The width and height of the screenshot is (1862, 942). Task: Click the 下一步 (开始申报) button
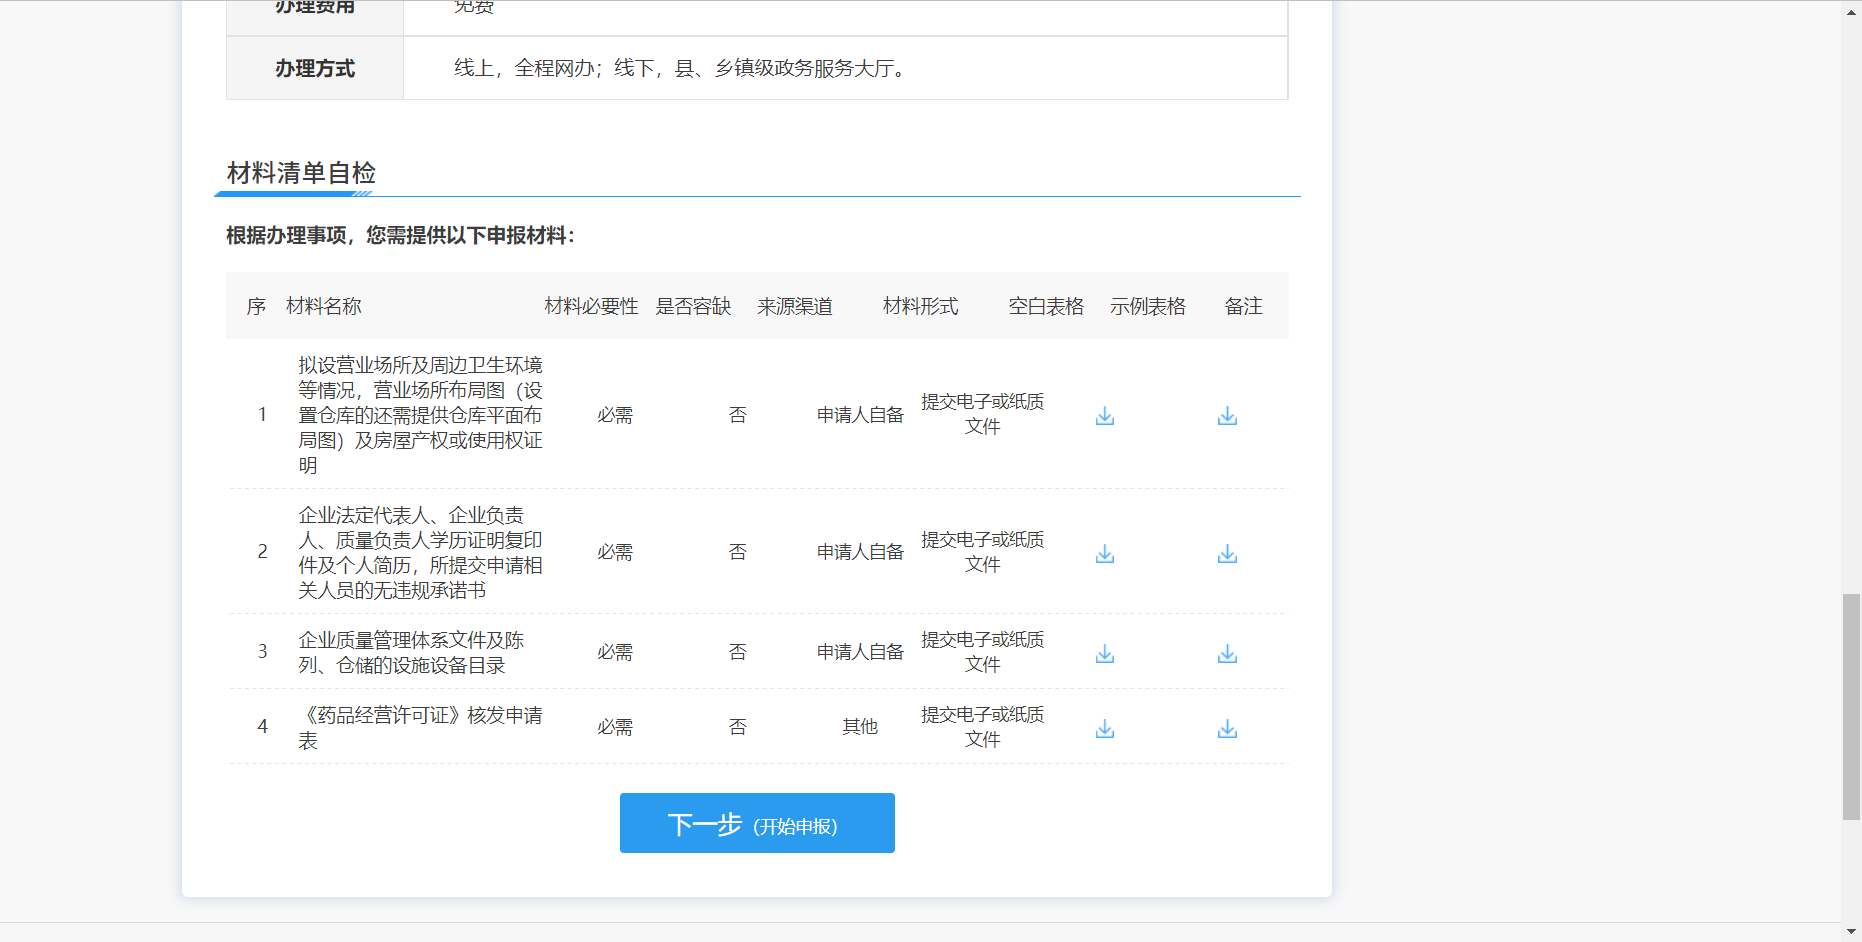tap(757, 823)
